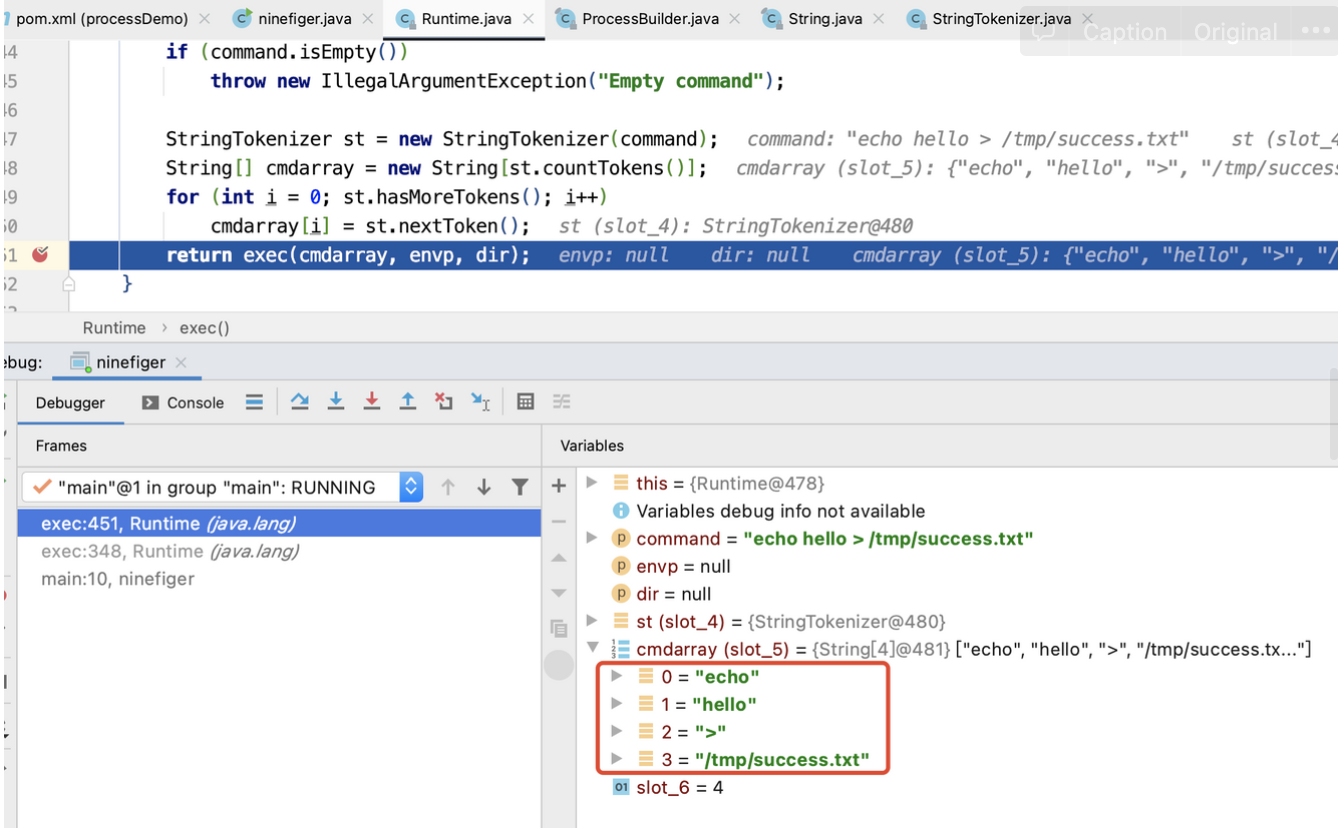Click the Step Out icon

tap(408, 402)
